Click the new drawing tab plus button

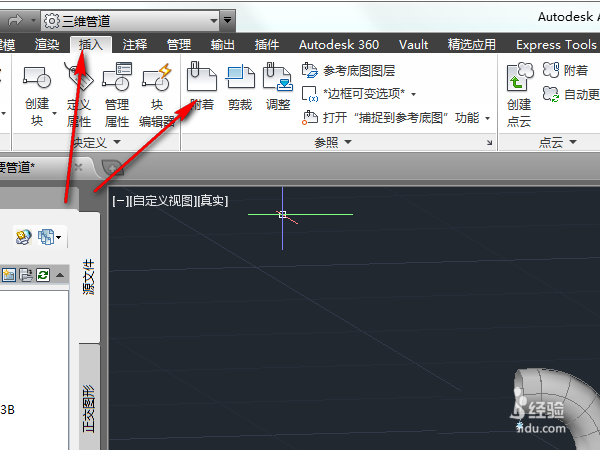click(112, 168)
